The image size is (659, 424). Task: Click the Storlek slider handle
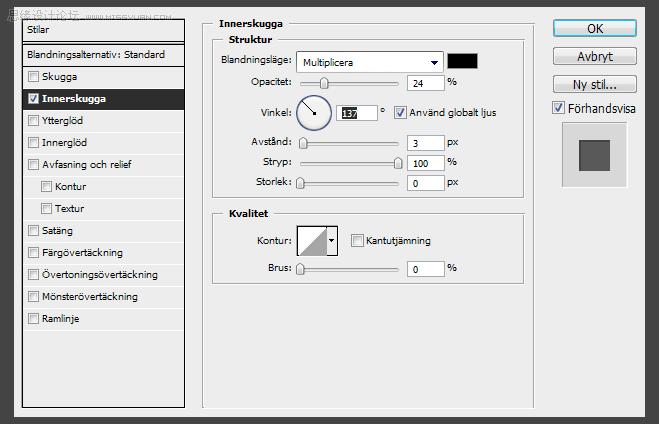tap(300, 183)
